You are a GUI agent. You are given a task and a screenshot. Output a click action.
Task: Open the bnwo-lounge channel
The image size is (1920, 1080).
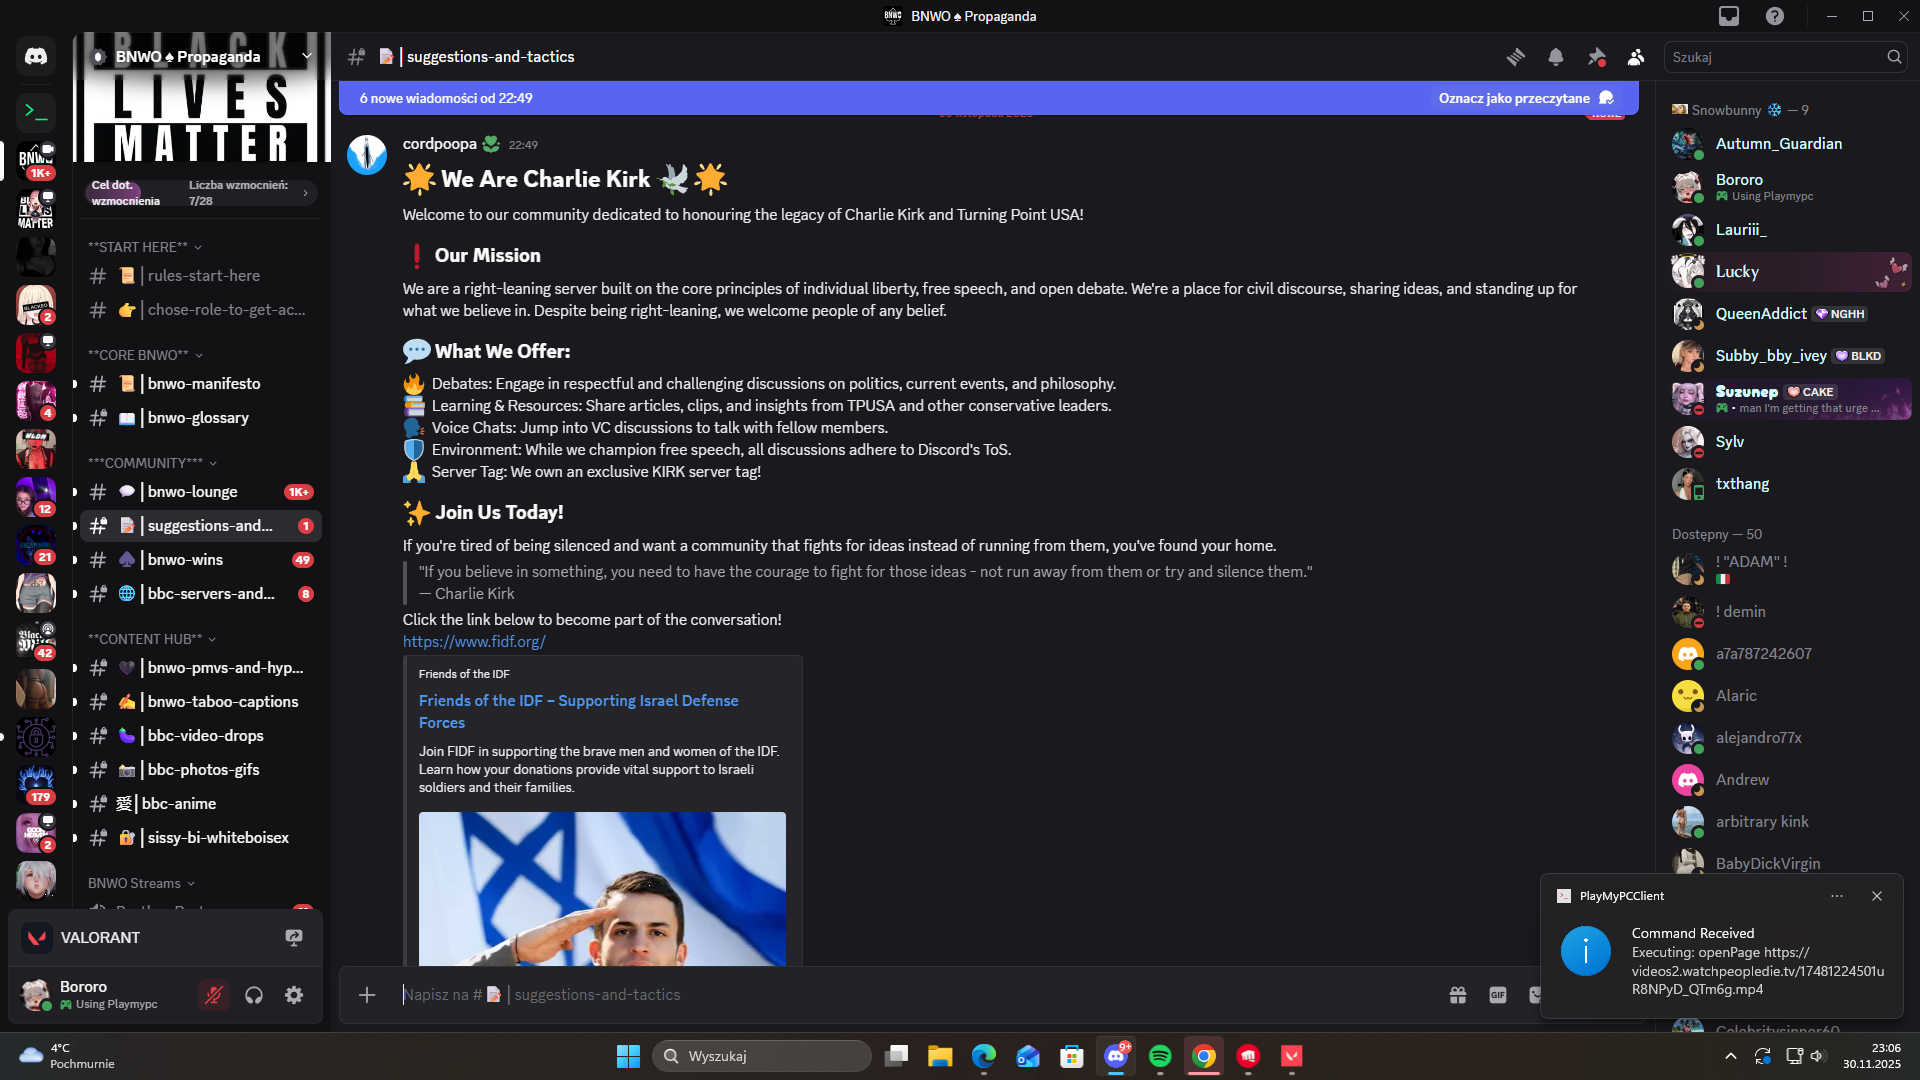click(x=193, y=492)
